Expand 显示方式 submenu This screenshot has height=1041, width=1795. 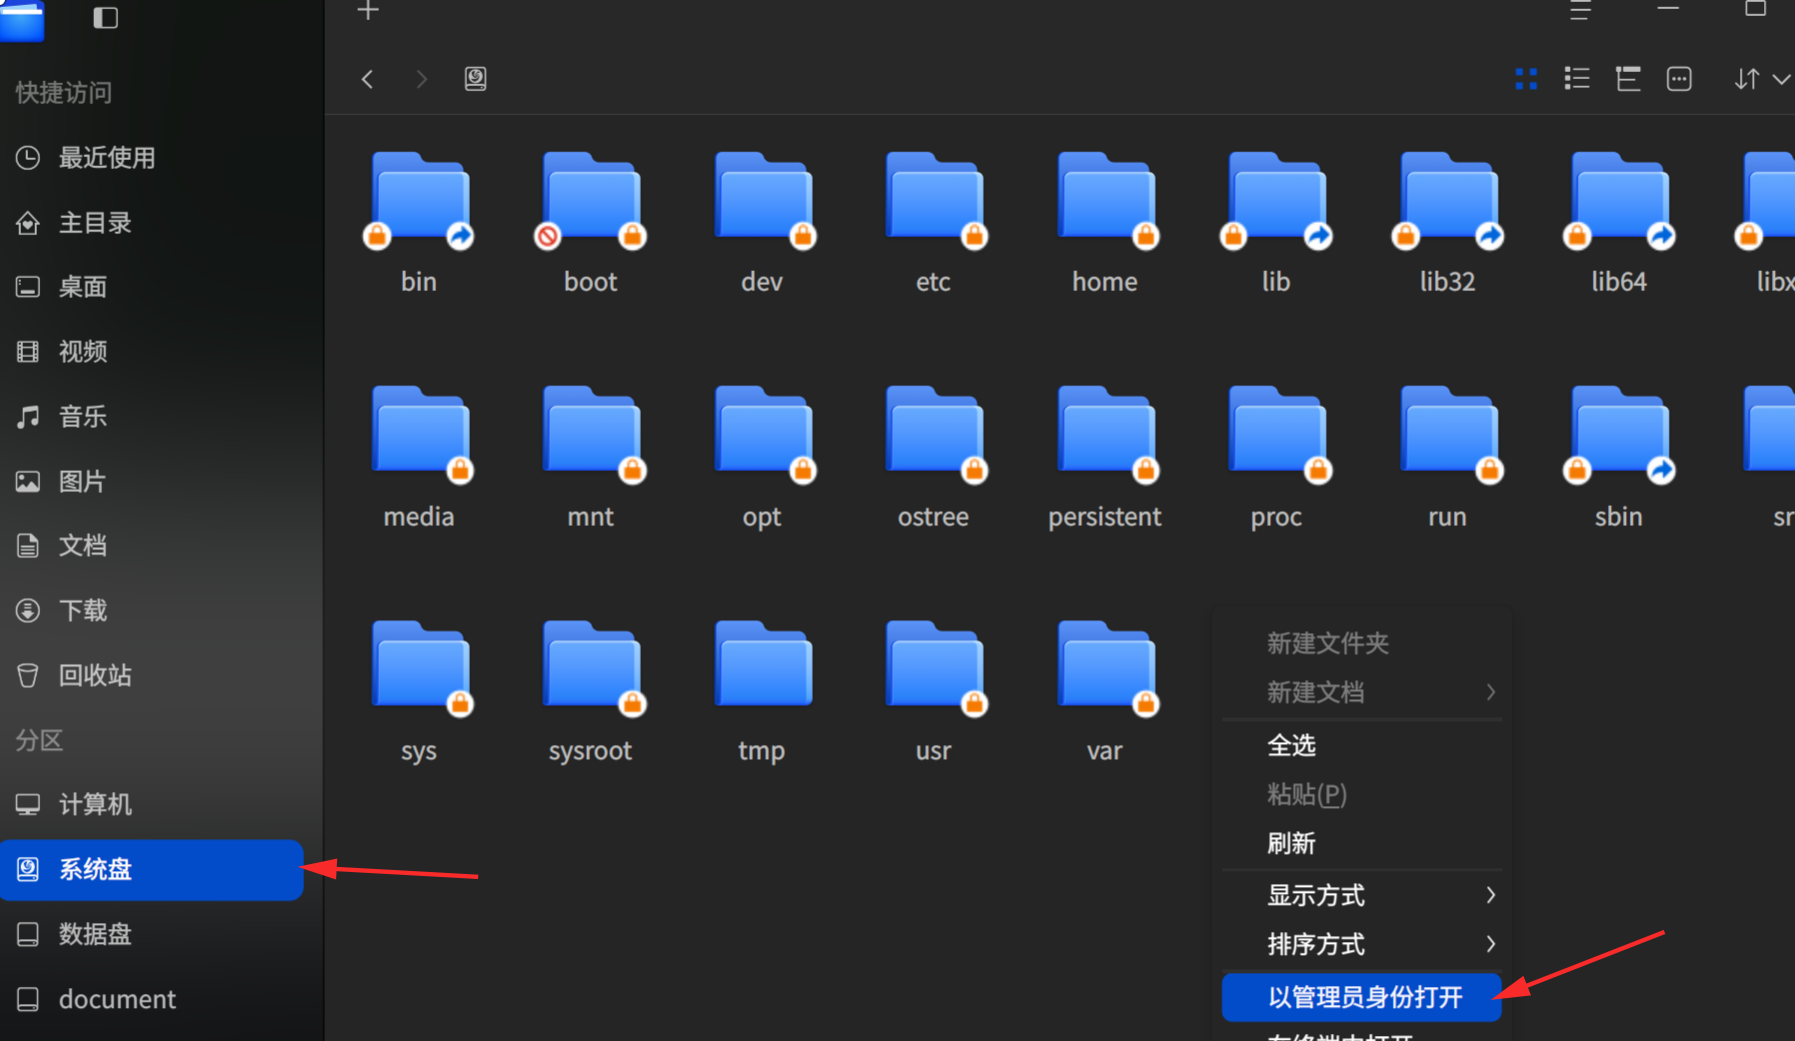click(1362, 895)
